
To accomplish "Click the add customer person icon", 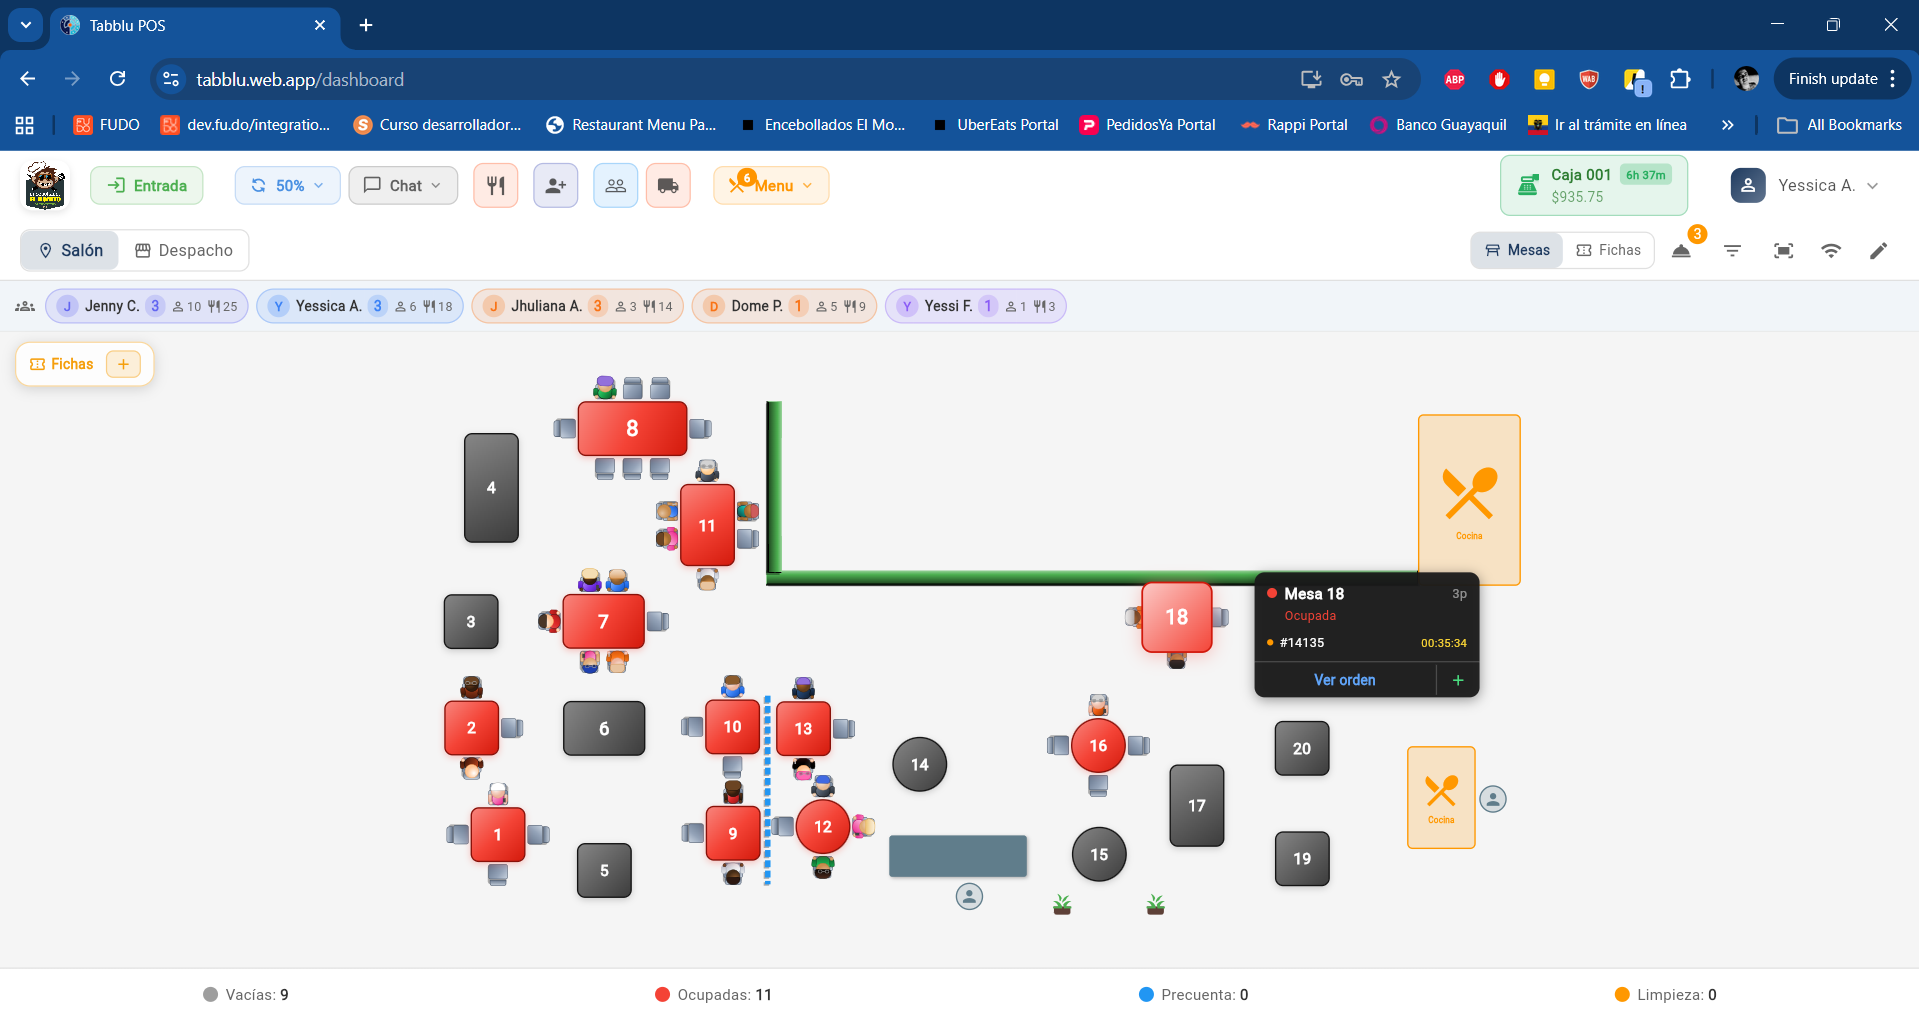I will [555, 186].
